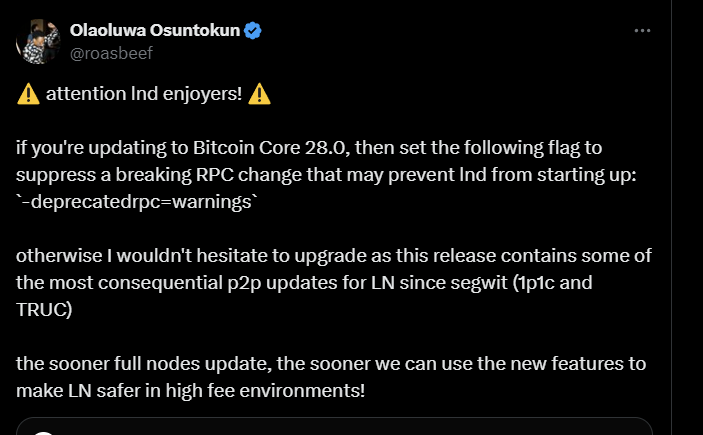This screenshot has width=703, height=435.
Task: Open the embedded quoted tweet card
Action: coord(334,427)
